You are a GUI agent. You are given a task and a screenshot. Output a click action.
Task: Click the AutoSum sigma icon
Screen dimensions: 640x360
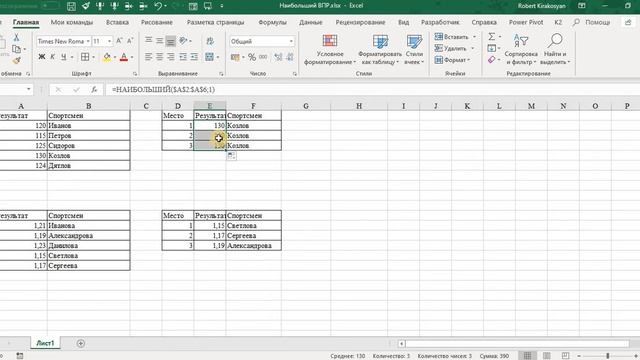point(492,37)
